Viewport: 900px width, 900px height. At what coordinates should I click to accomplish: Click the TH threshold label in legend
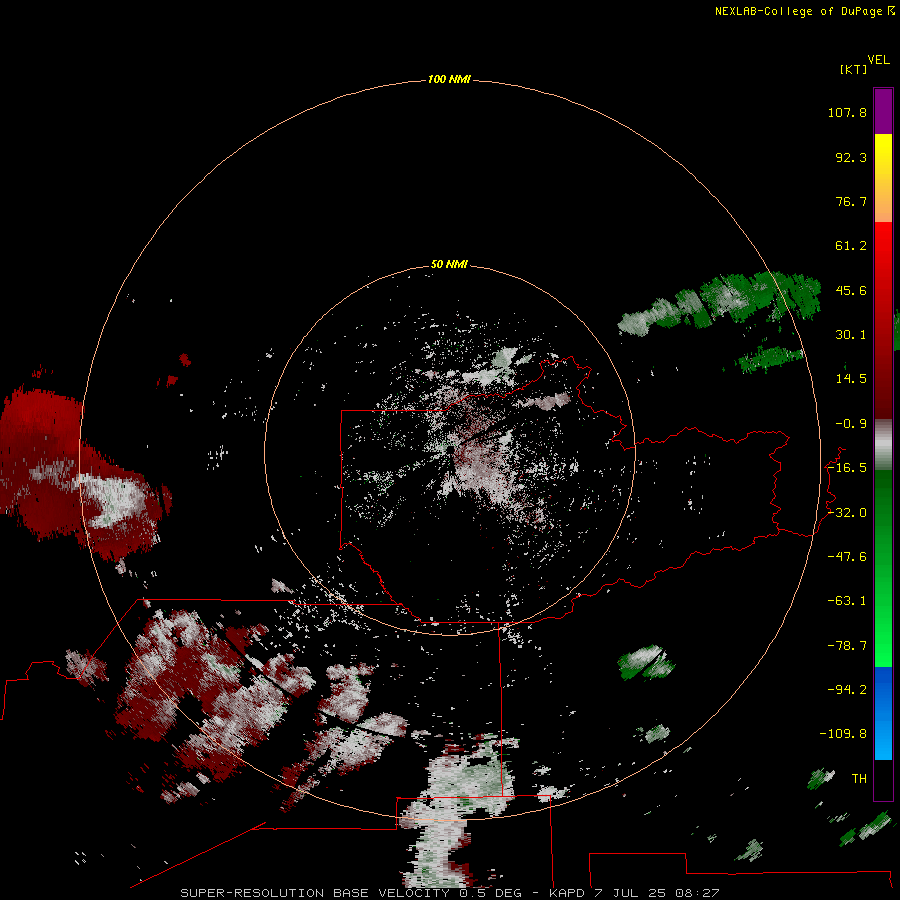859,778
